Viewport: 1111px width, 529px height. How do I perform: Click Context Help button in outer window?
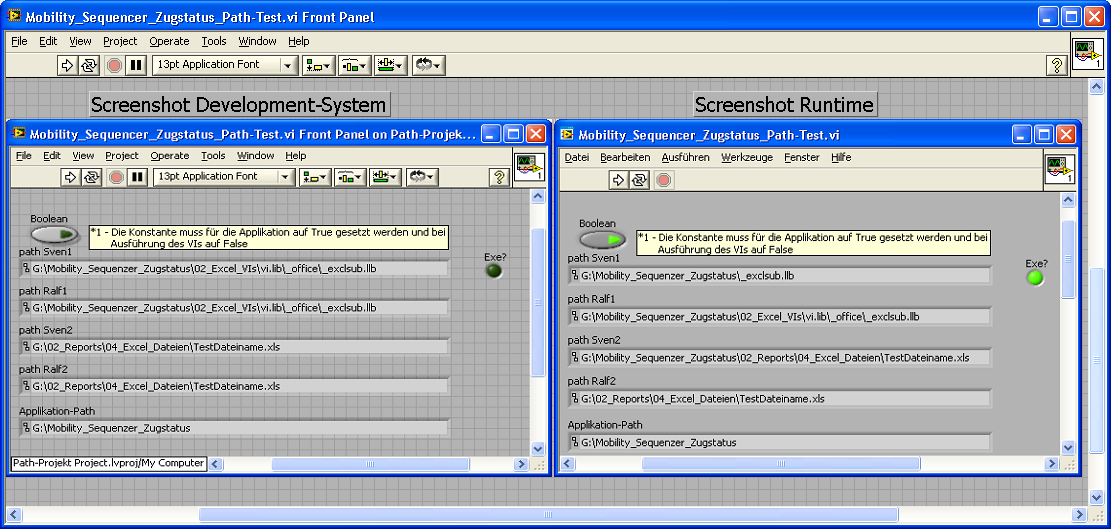point(1056,65)
